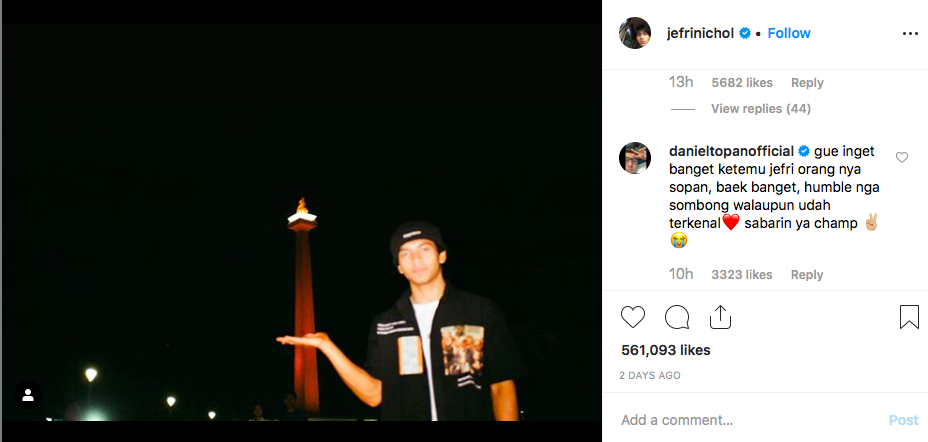Follow the jefrinichol account
This screenshot has width=928, height=442.
789,33
